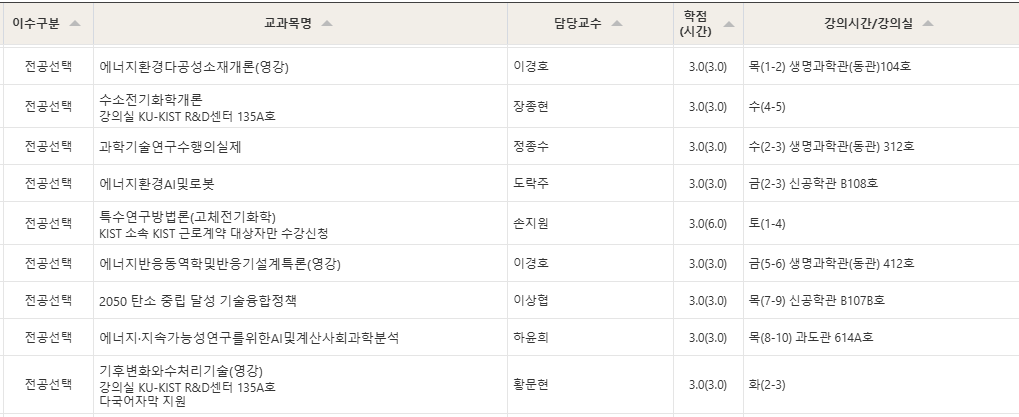
Task: Select 2050 탄소 중립 달성 기술융합정책
Action: 198,301
